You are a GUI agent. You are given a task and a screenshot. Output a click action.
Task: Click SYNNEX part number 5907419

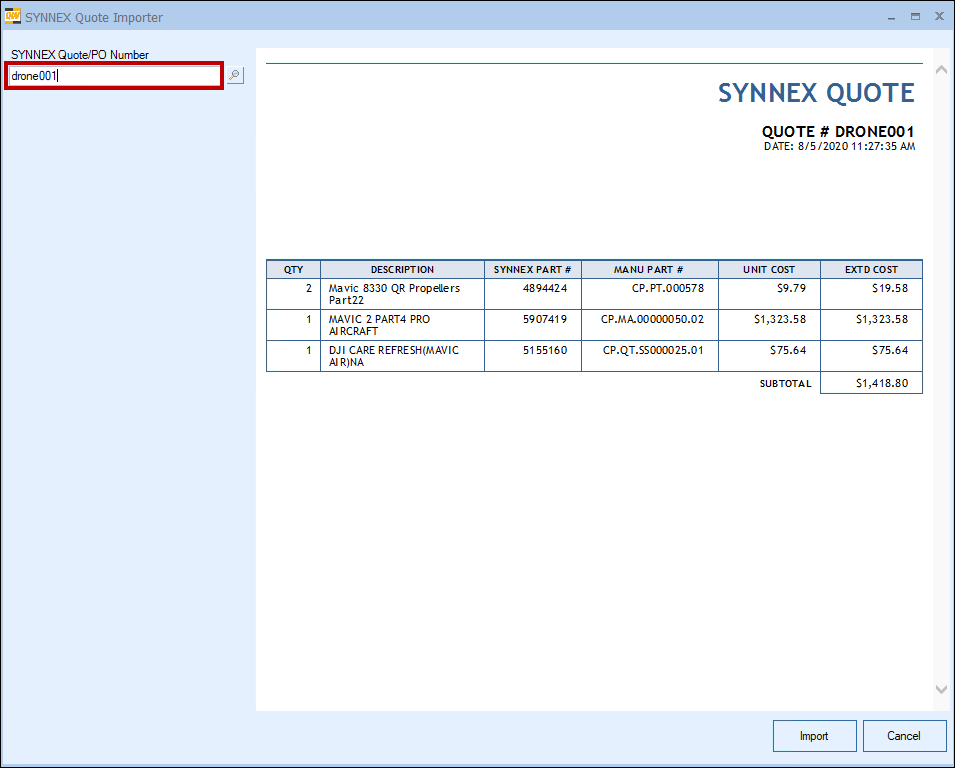tap(545, 319)
